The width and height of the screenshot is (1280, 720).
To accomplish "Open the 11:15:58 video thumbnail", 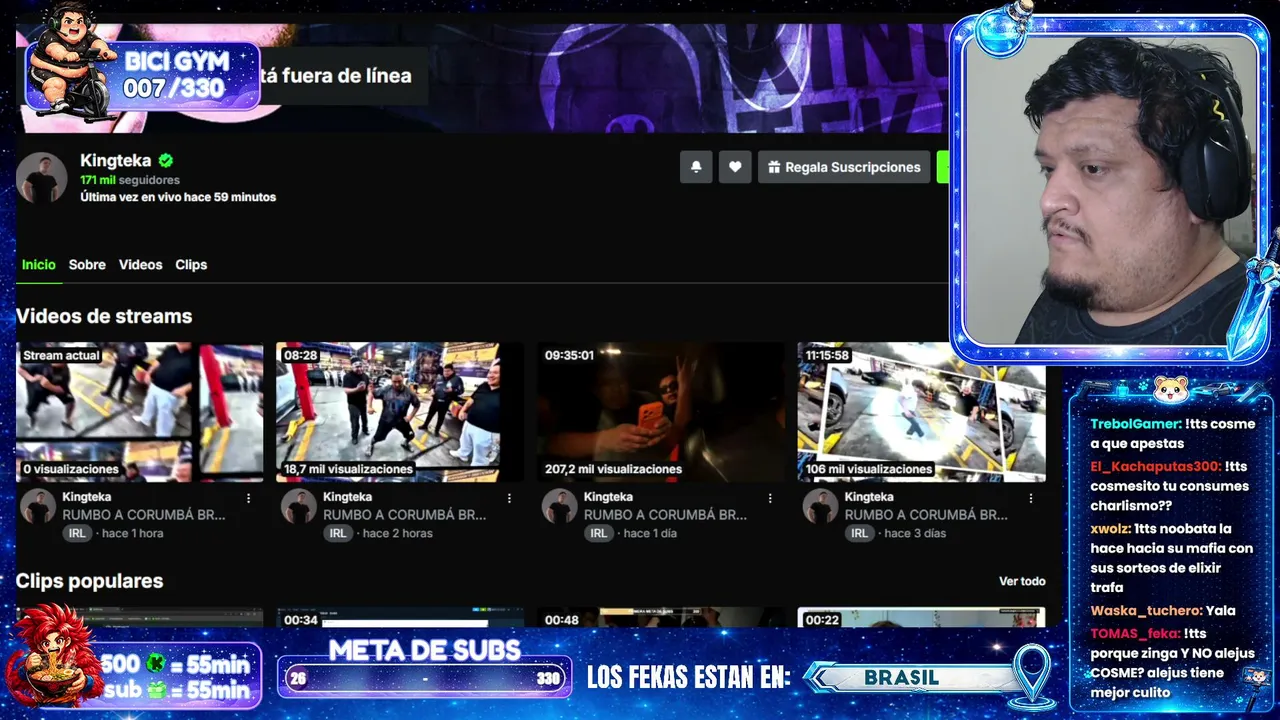I will coord(921,412).
